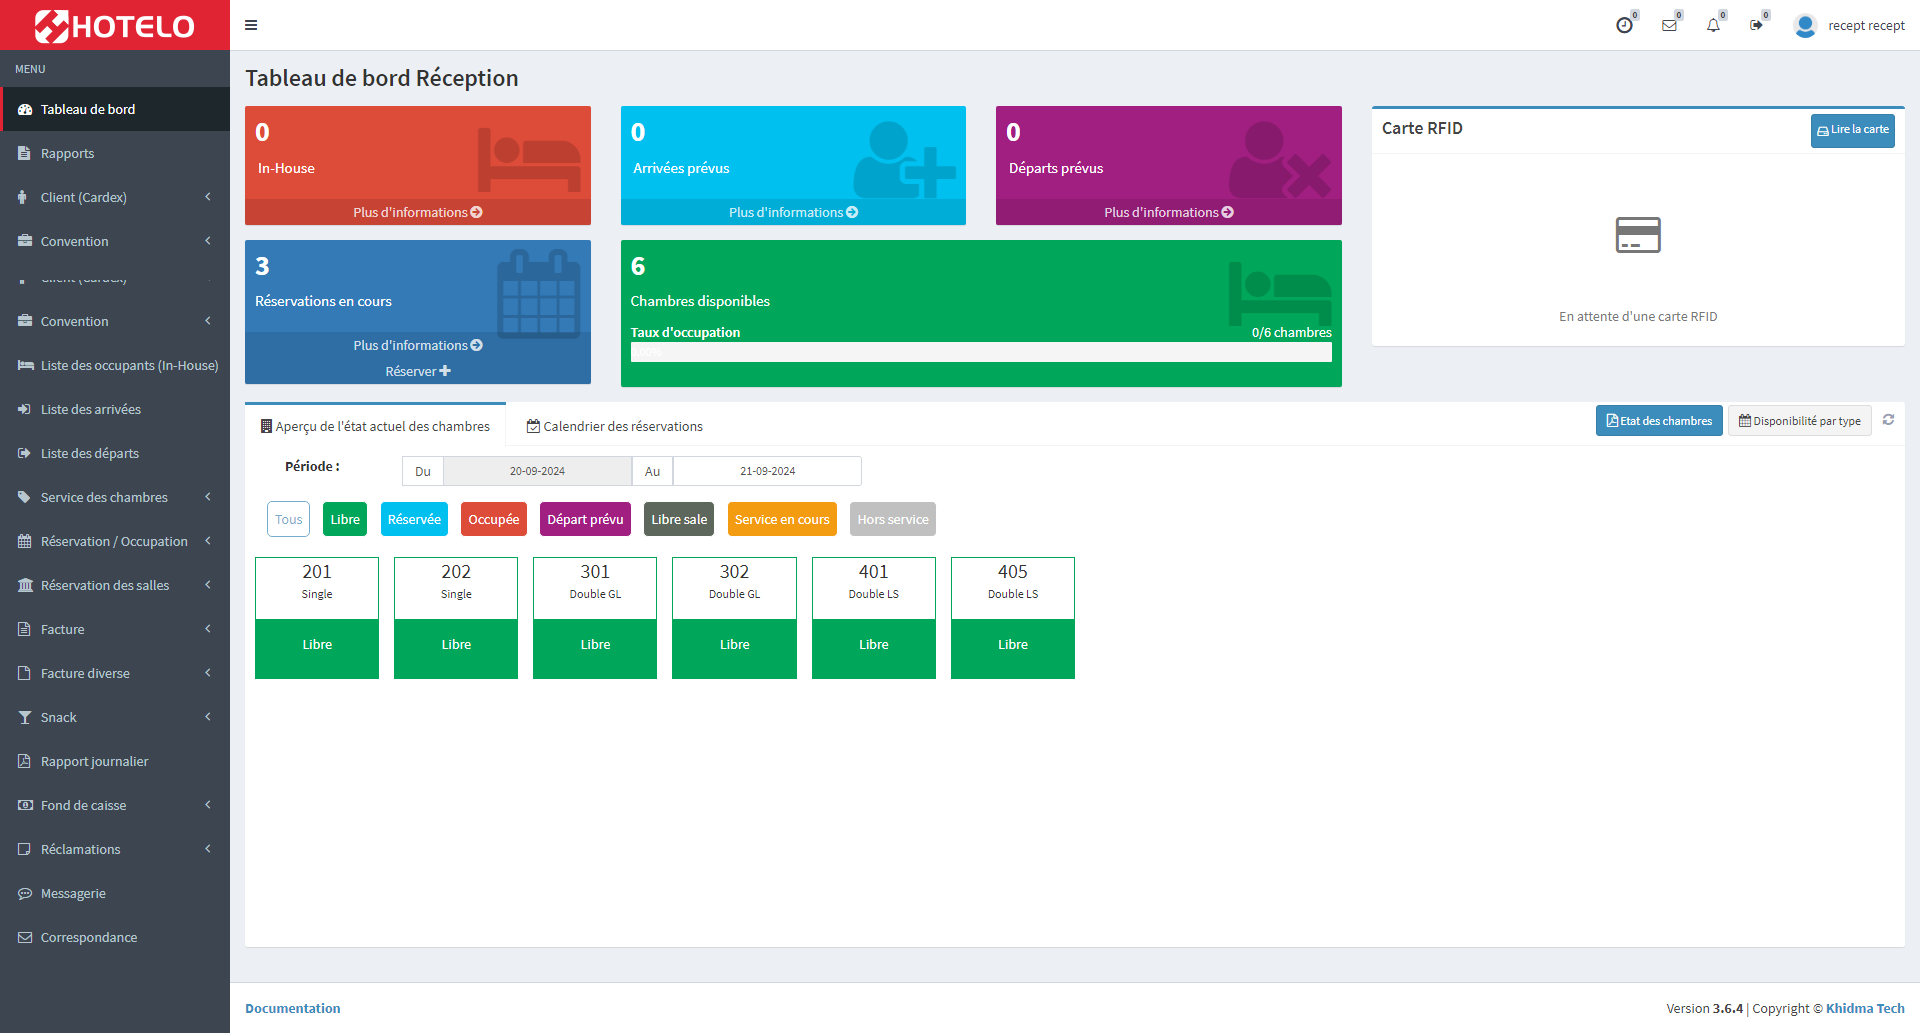Open the Documentation link in footer
The image size is (1920, 1033).
pos(292,1008)
